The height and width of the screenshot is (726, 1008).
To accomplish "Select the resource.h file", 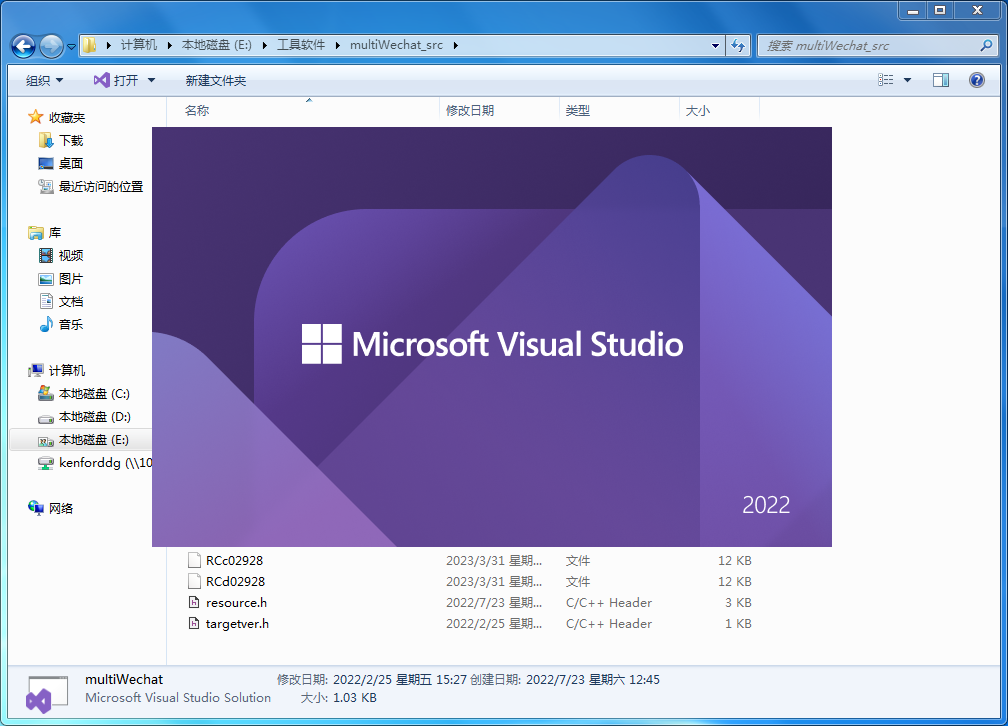I will click(237, 603).
